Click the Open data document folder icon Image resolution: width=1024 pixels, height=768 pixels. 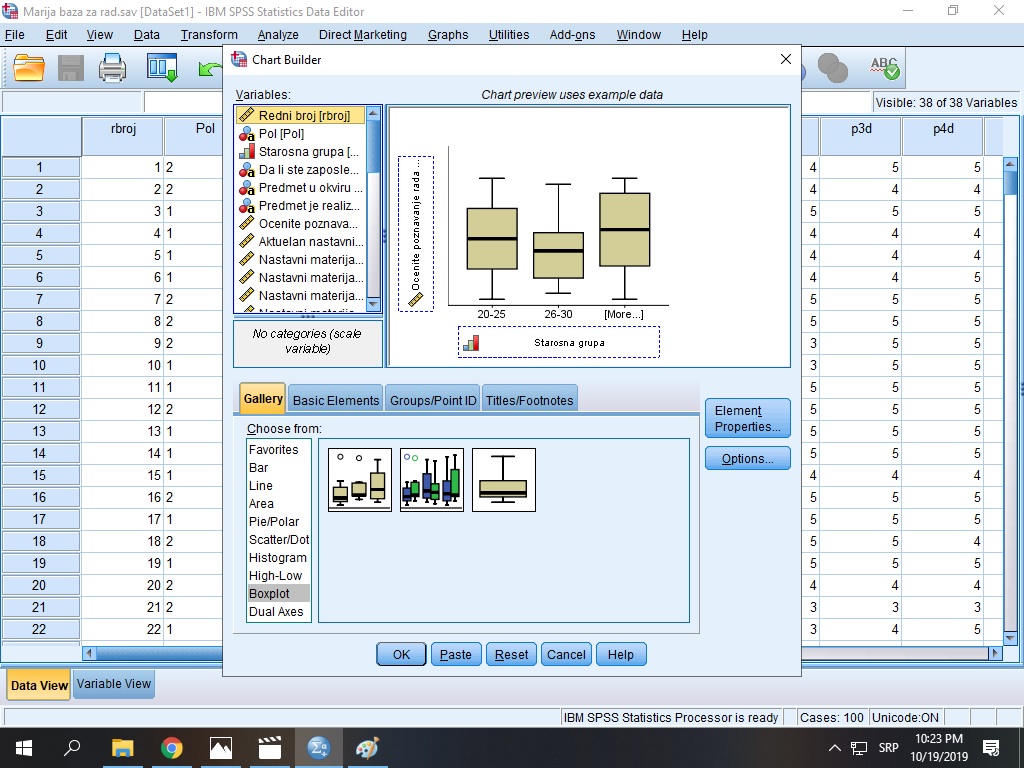pos(29,67)
